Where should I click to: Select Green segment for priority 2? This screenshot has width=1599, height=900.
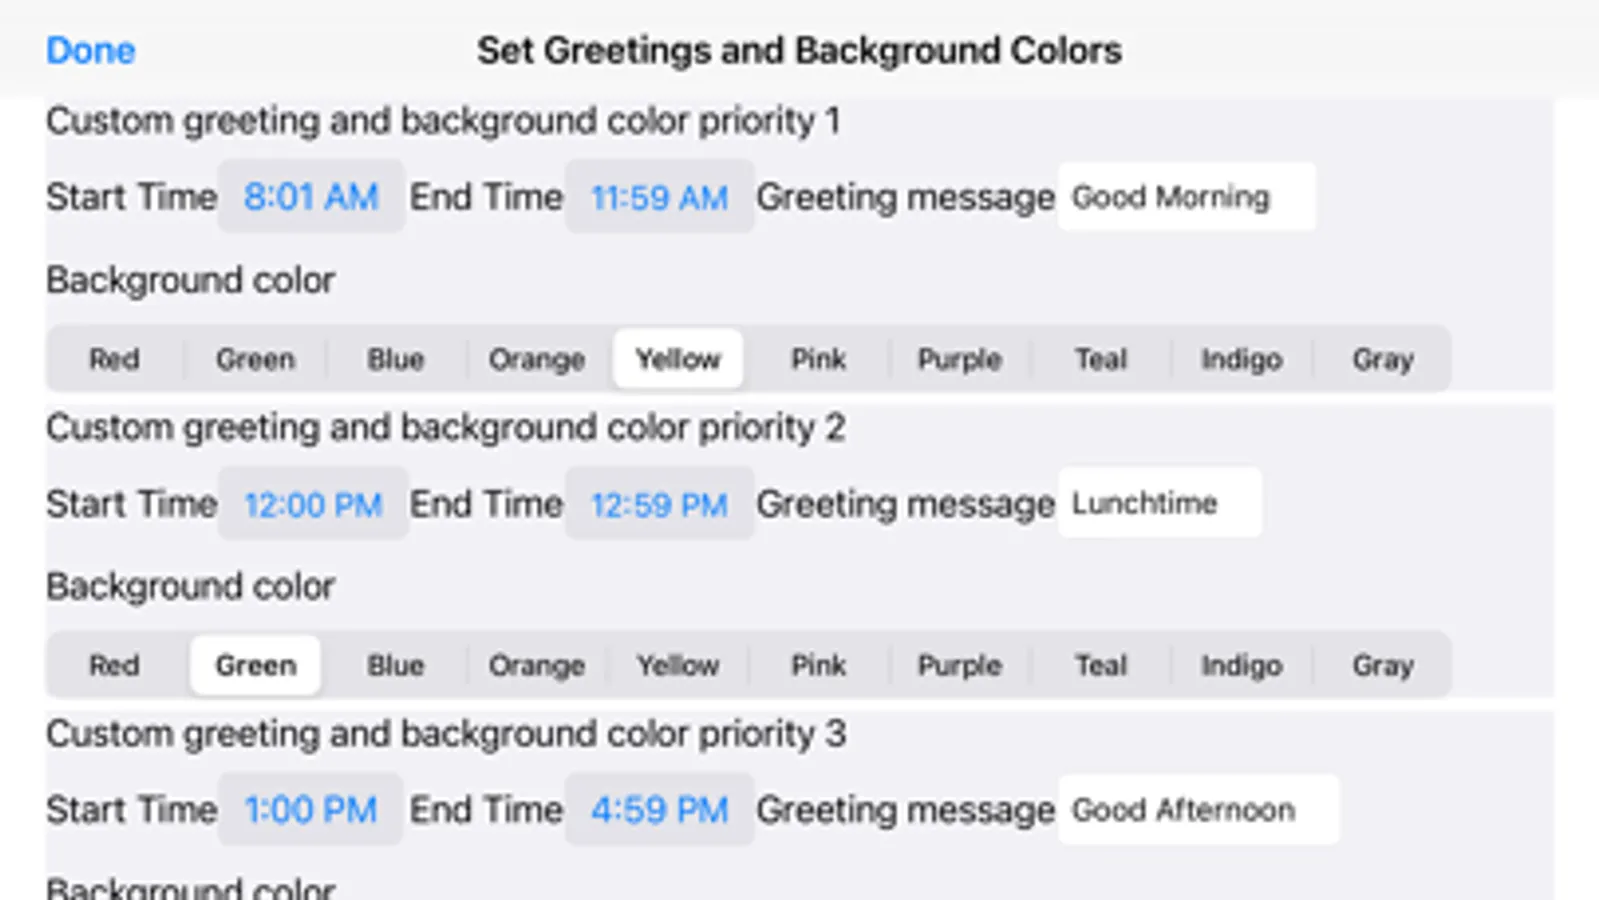[x=255, y=665]
